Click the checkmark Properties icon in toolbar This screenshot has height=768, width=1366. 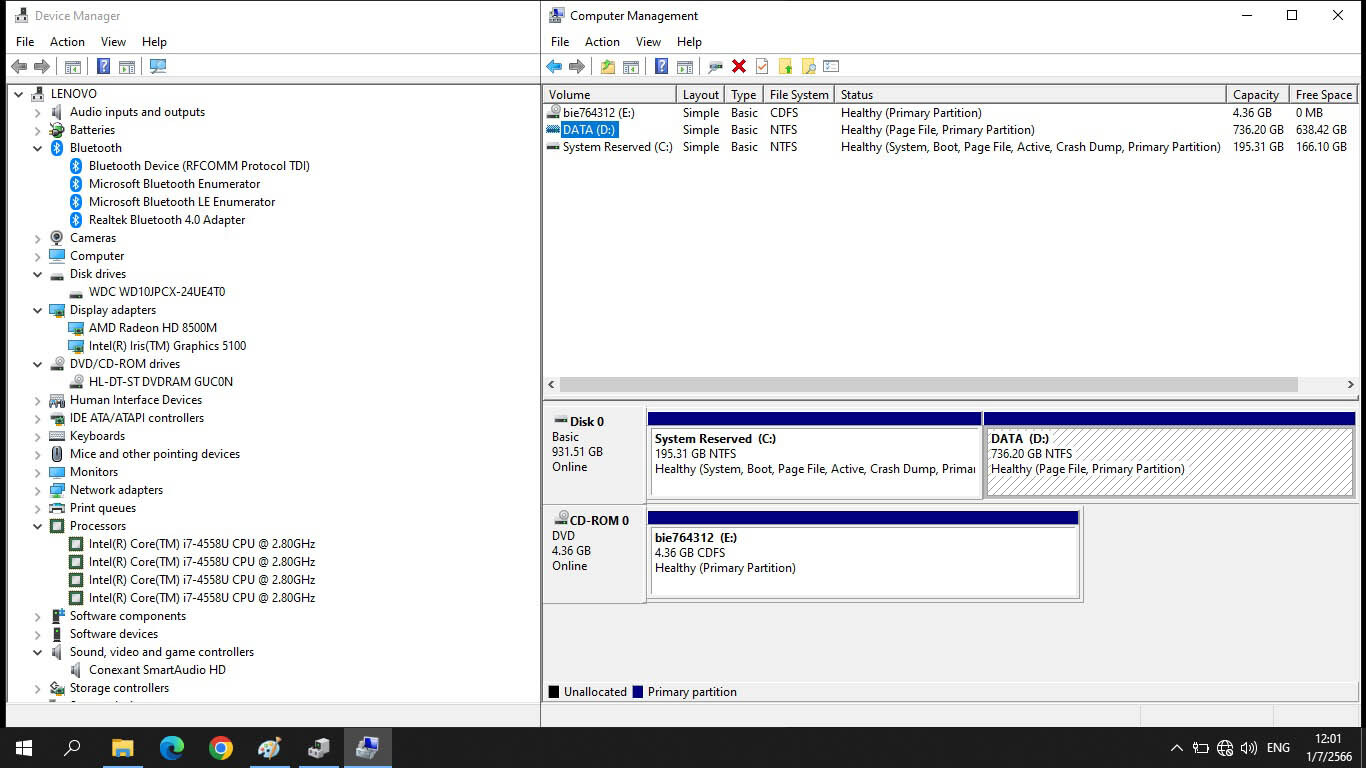point(762,67)
